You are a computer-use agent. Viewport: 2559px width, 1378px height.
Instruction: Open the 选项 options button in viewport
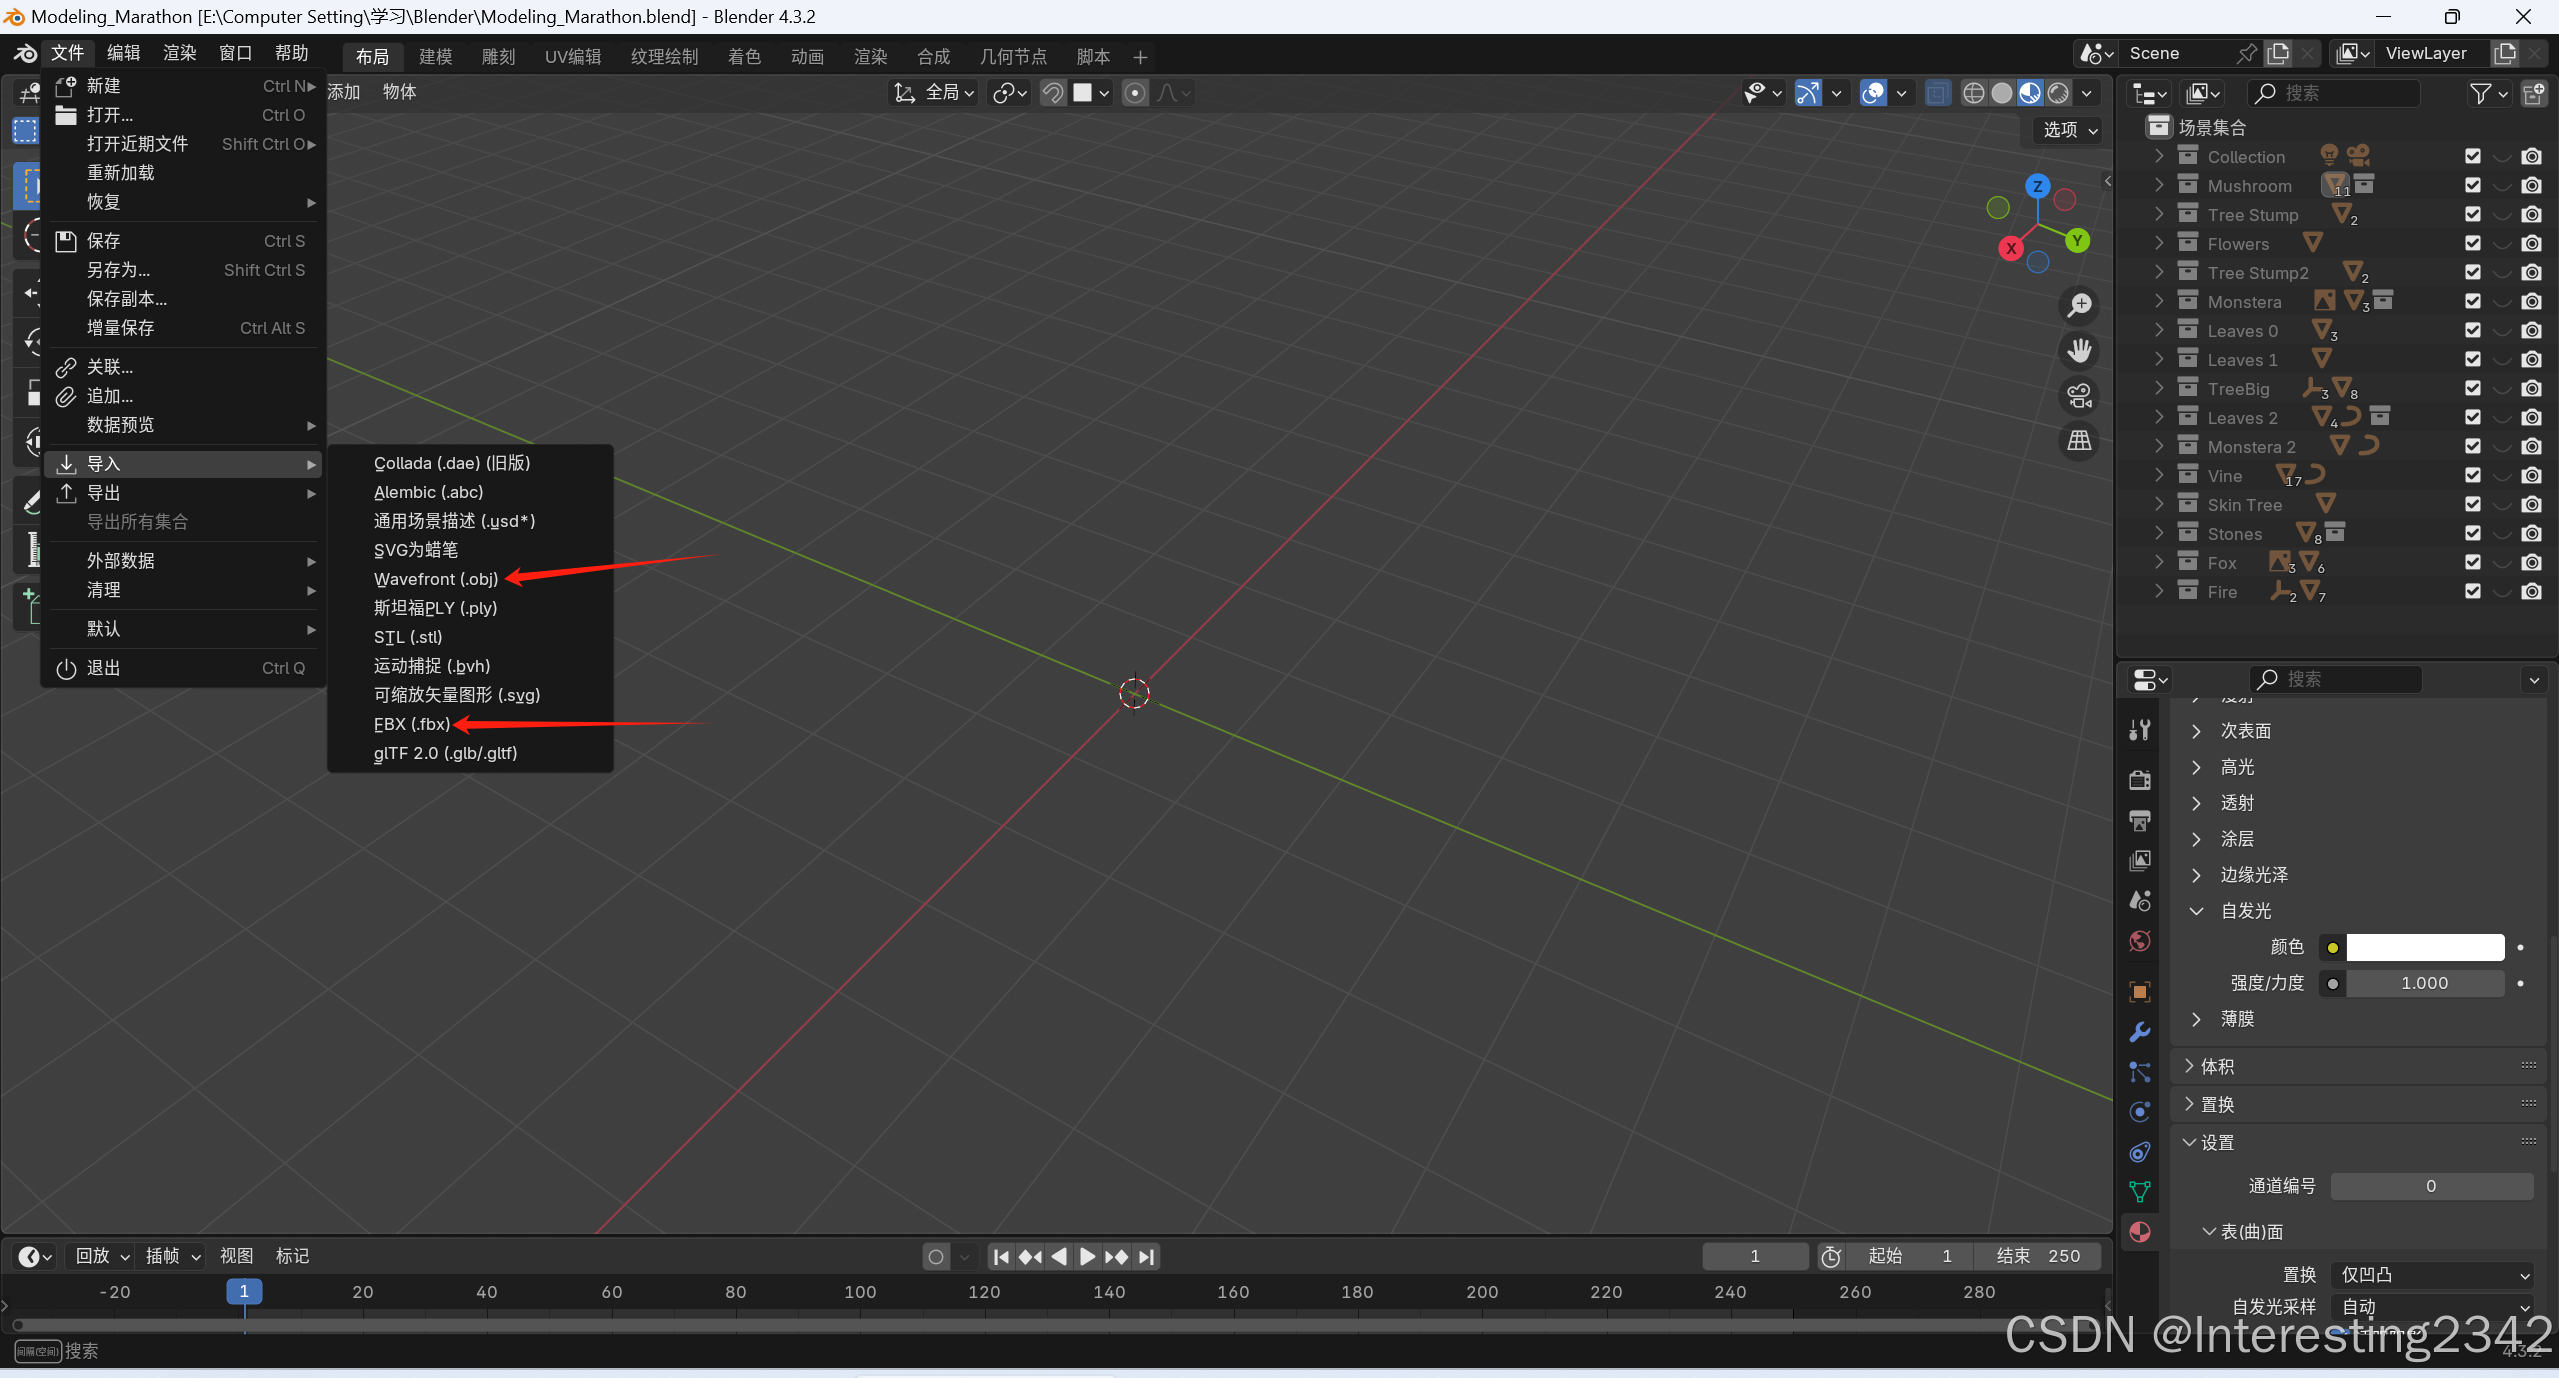coord(2067,130)
